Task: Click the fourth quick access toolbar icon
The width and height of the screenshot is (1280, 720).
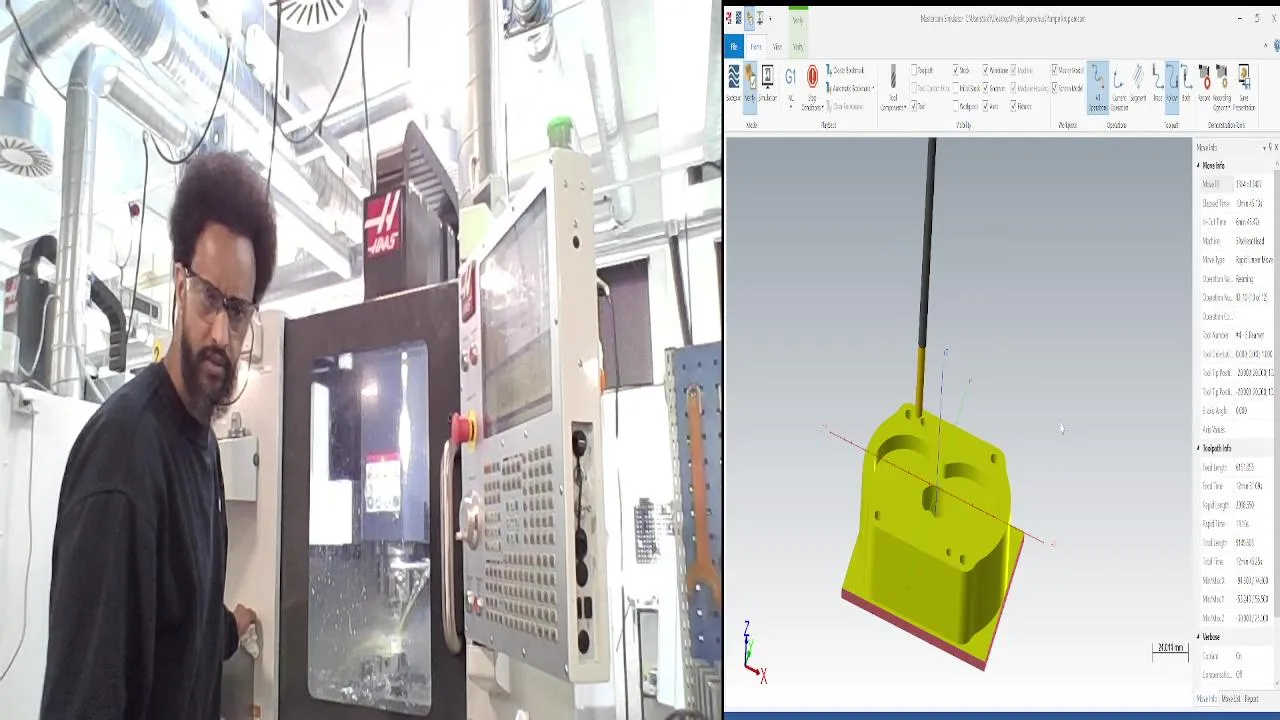Action: click(760, 18)
